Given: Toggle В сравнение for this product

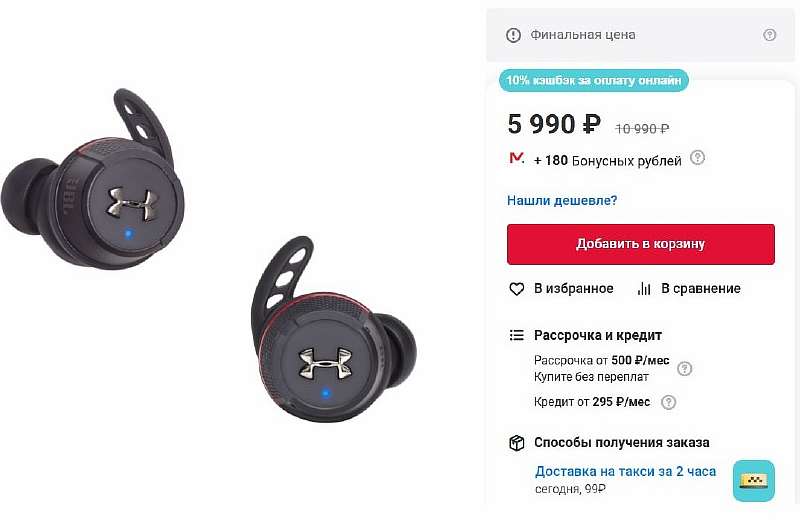Looking at the screenshot, I should pos(701,289).
